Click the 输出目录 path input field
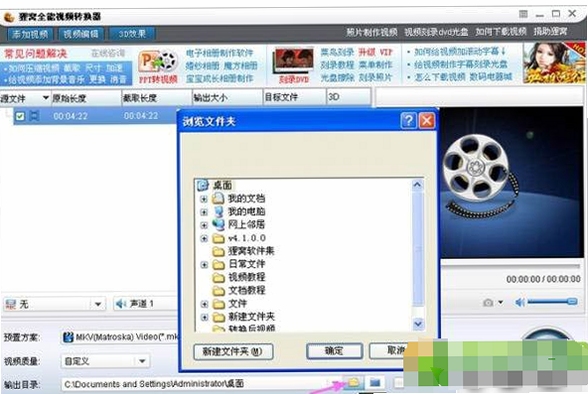Viewport: 588px width, 394px height. (201, 384)
